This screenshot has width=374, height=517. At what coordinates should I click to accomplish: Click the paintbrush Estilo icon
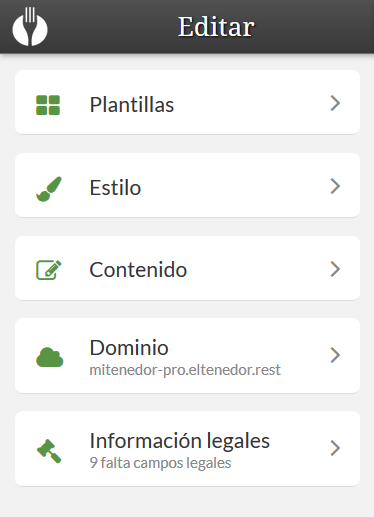pos(49,189)
